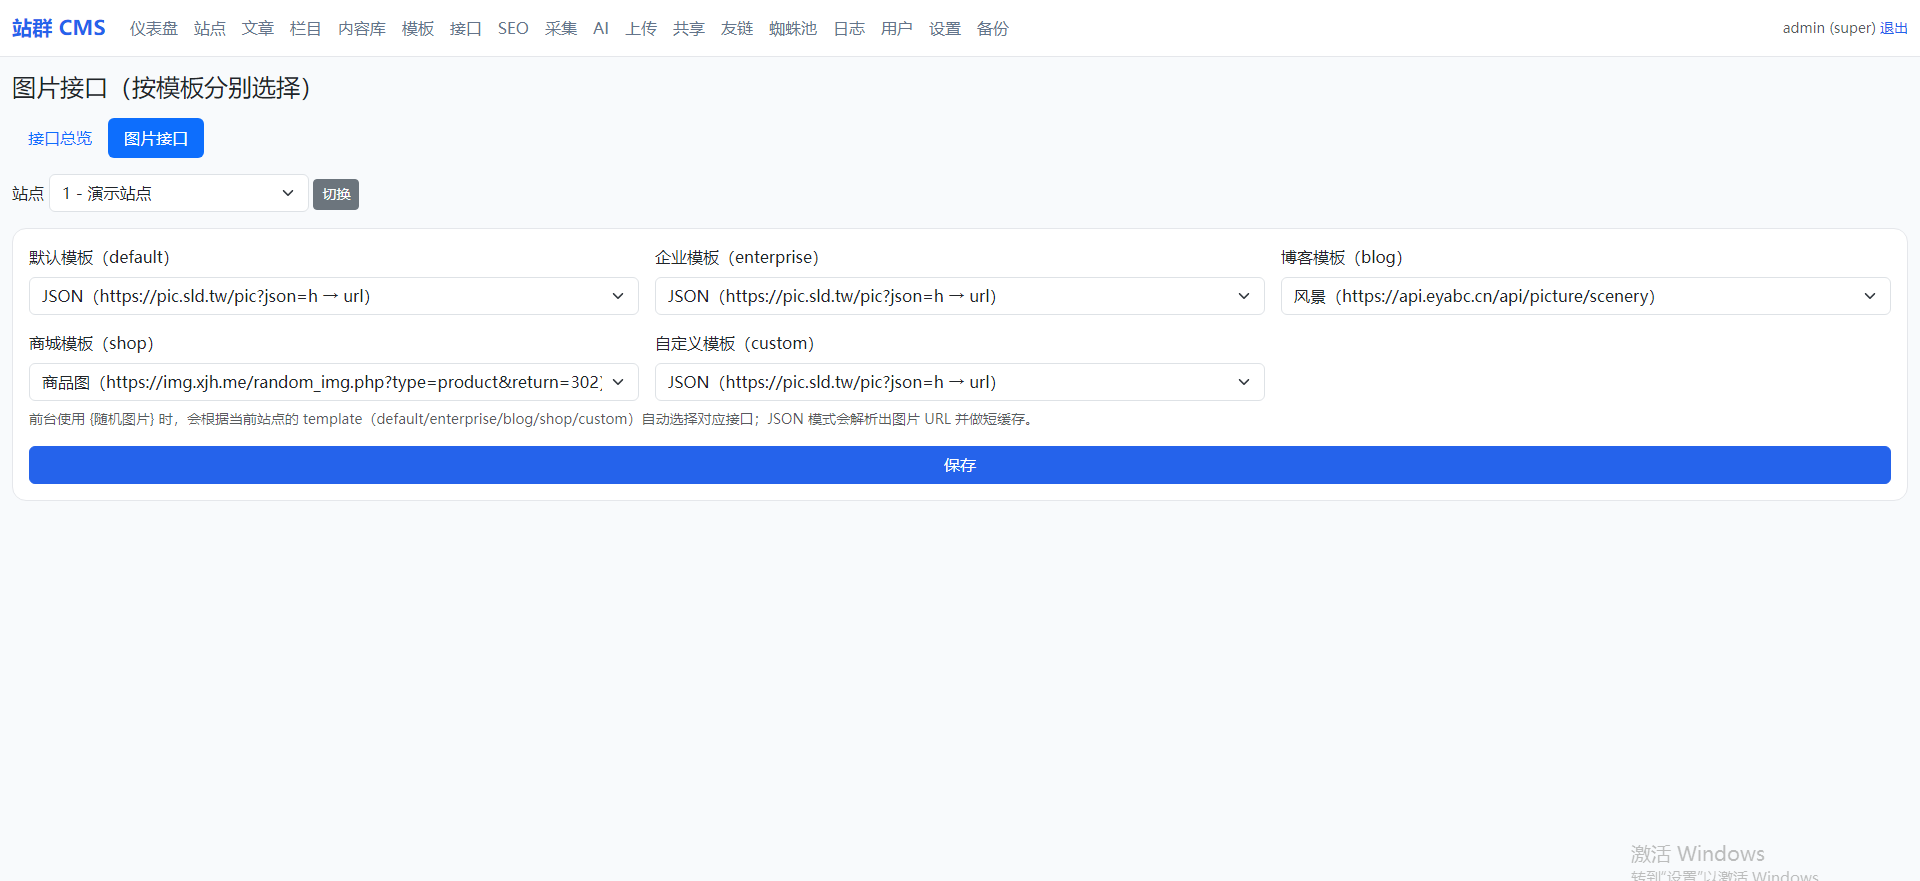The height and width of the screenshot is (881, 1920).
Task: Expand the shop template image API dropdown
Action: coord(333,382)
